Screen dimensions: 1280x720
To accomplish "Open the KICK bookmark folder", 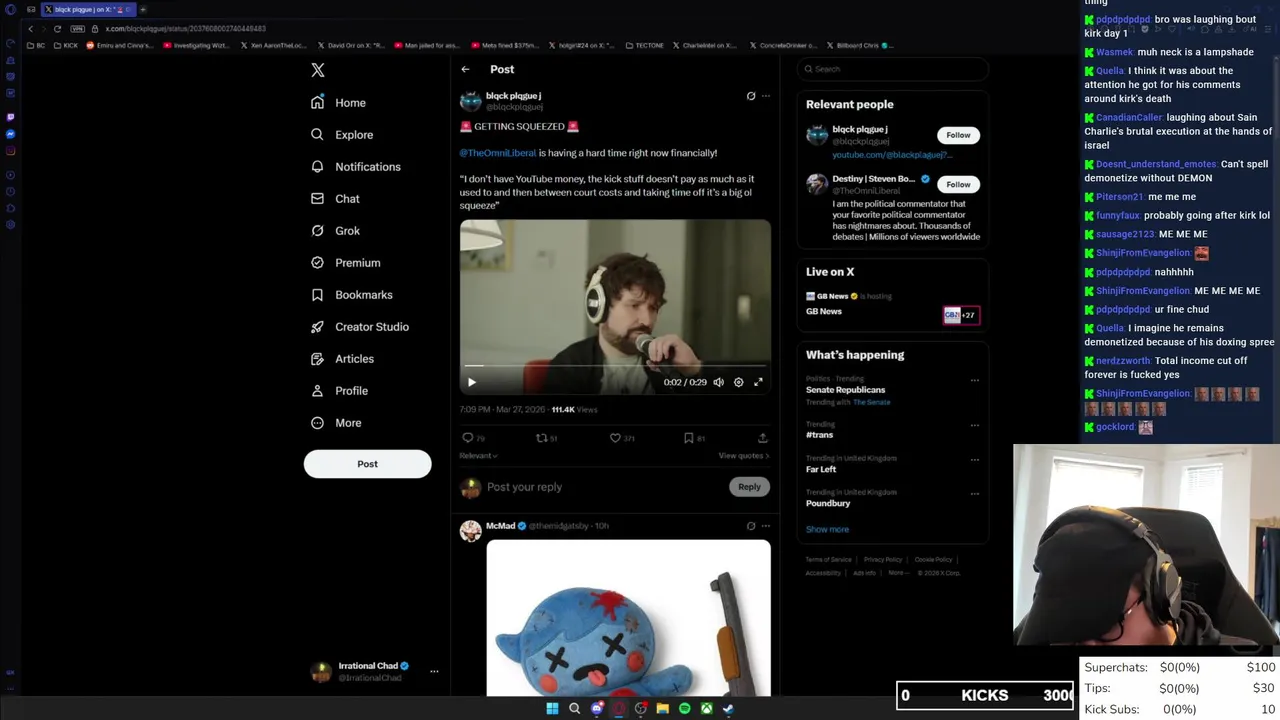I will coord(67,45).
